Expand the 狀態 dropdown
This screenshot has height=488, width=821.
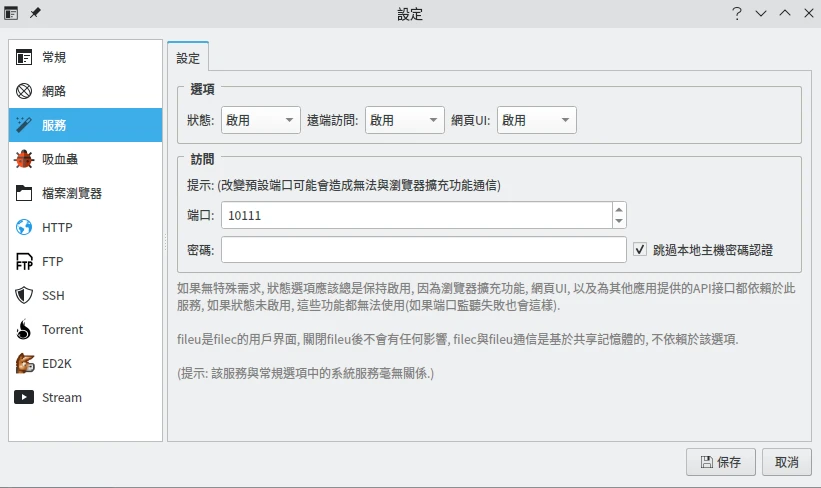pos(261,120)
